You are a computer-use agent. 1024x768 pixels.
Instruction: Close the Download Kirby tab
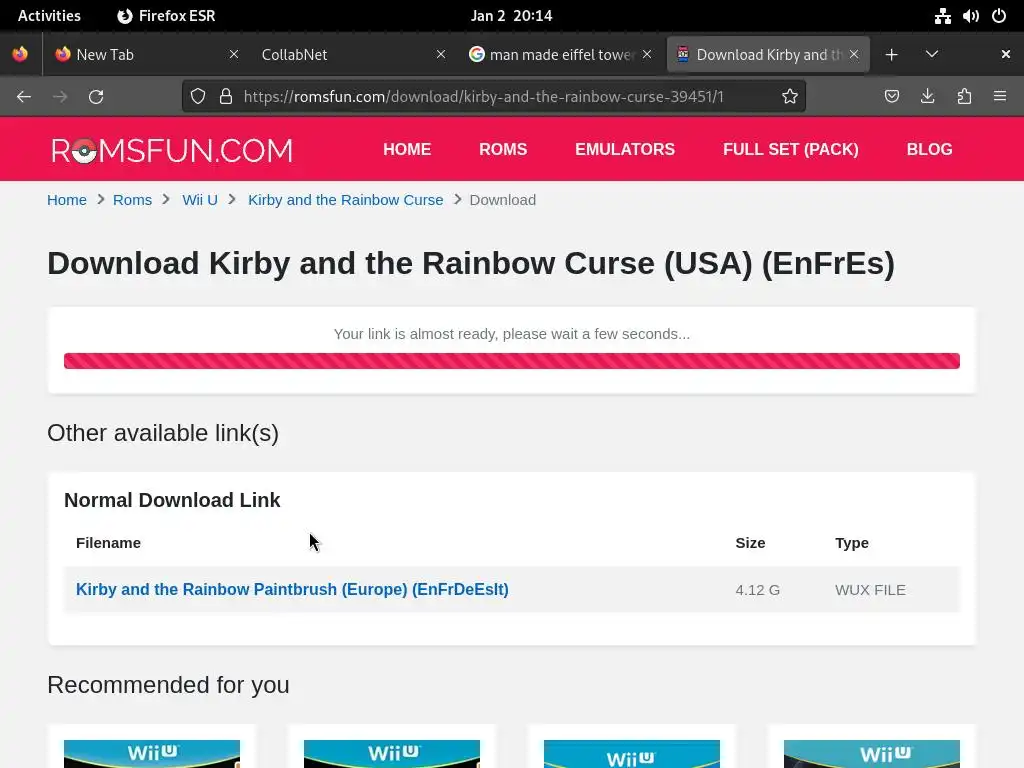(x=854, y=54)
